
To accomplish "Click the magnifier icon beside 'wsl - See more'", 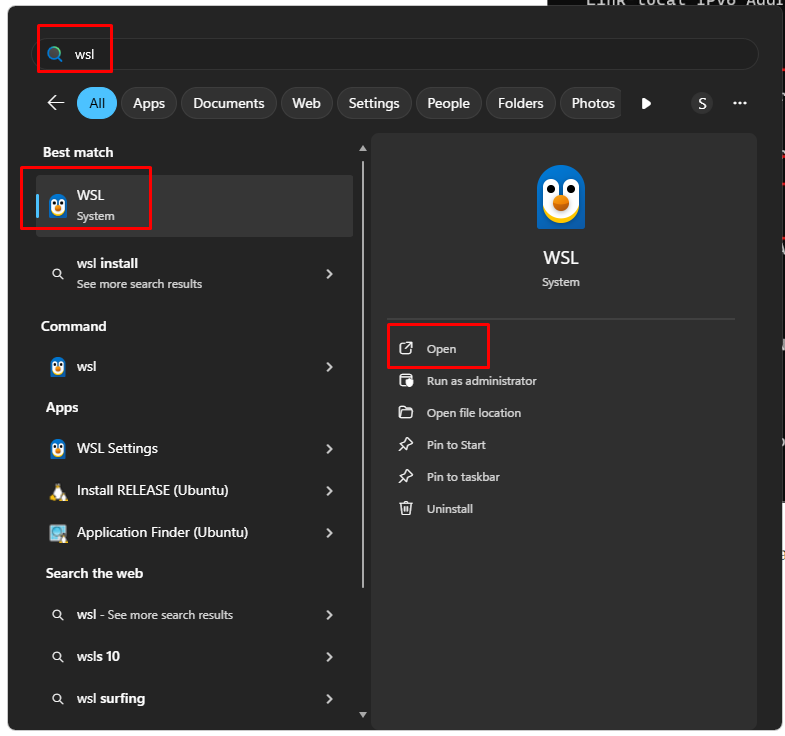I will pyautogui.click(x=58, y=615).
